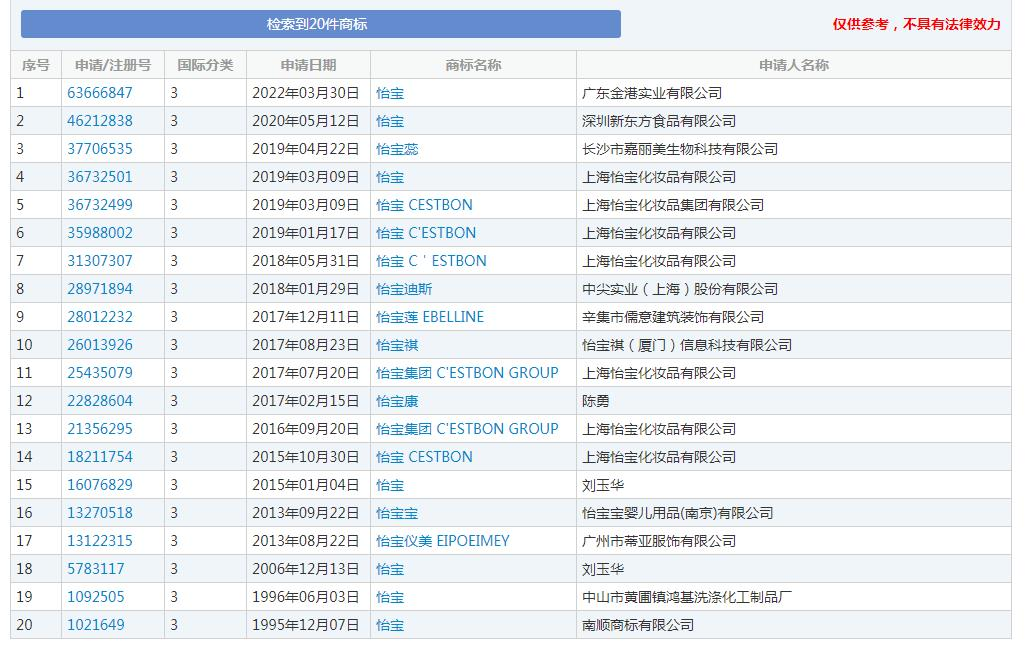This screenshot has width=1029, height=653.
Task: Select applicant 长沙市嘉丽美生物科技有限公司
Action: point(680,150)
